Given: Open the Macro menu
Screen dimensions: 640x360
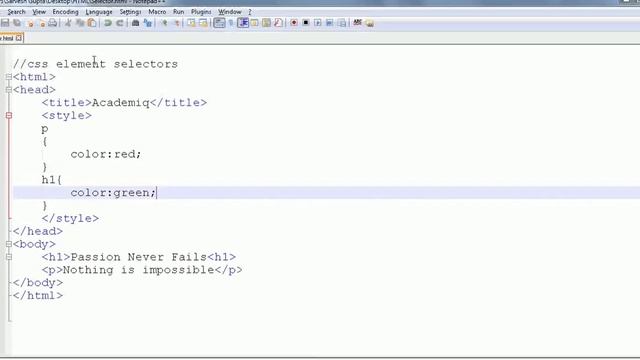Looking at the screenshot, I should pos(157,12).
